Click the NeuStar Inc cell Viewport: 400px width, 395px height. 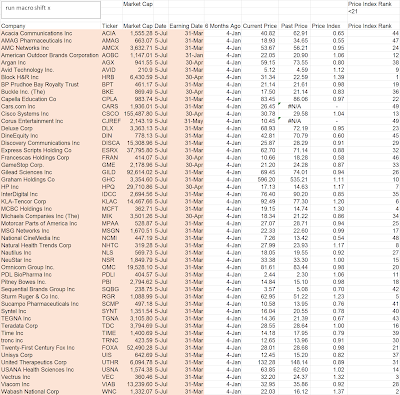coord(51,260)
